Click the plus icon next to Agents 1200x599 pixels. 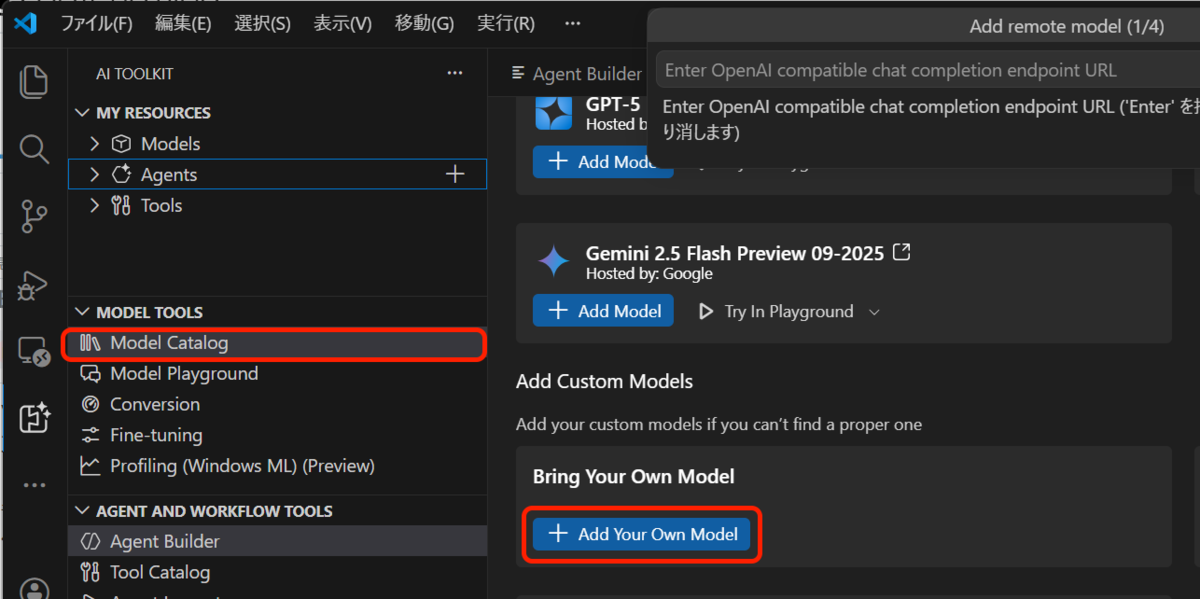click(455, 175)
